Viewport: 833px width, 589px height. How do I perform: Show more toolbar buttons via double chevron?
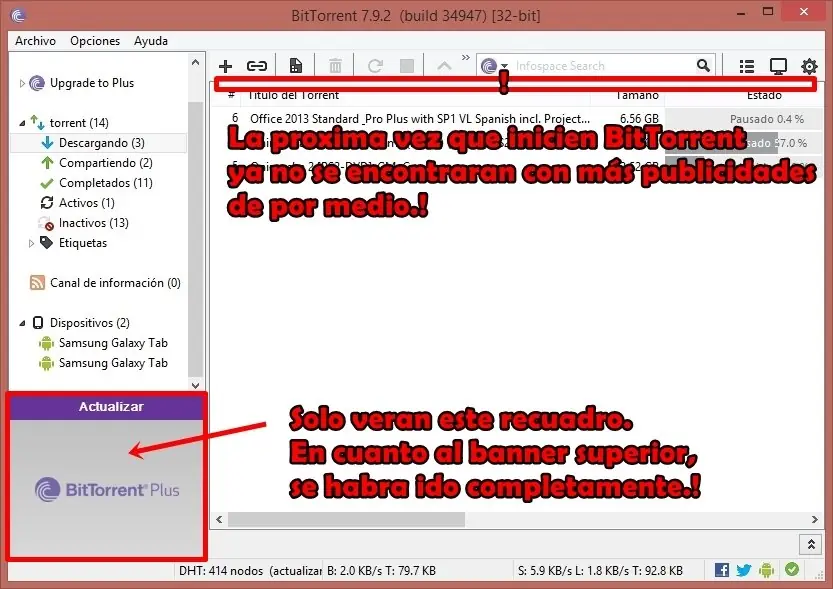point(466,57)
